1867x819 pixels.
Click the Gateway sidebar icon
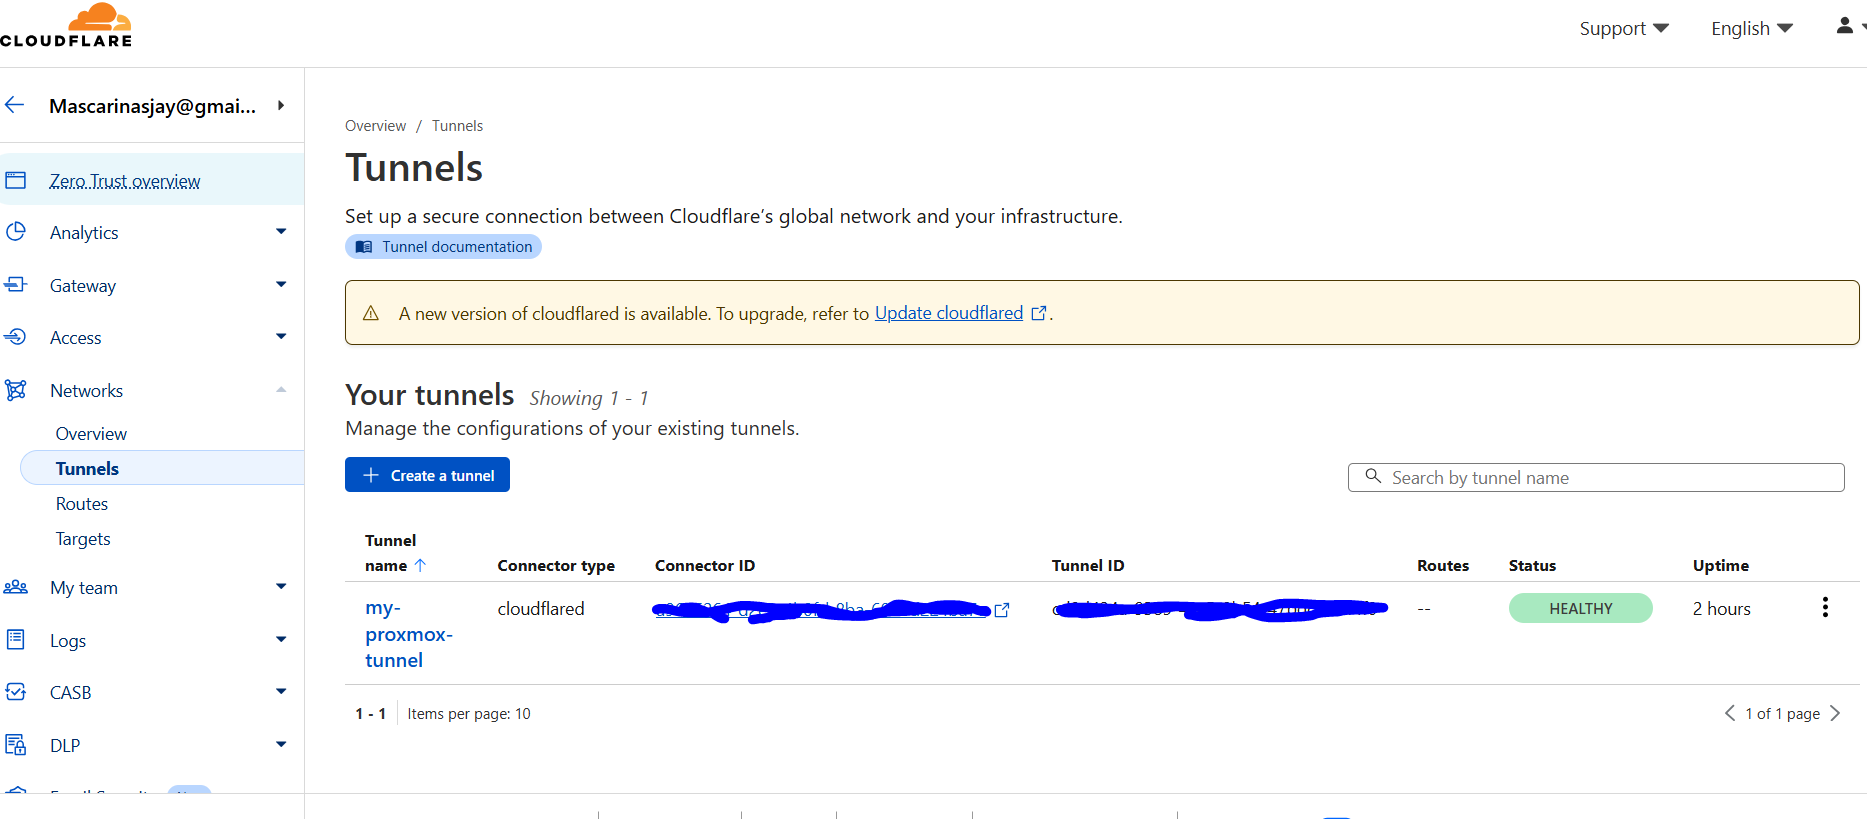[x=15, y=285]
